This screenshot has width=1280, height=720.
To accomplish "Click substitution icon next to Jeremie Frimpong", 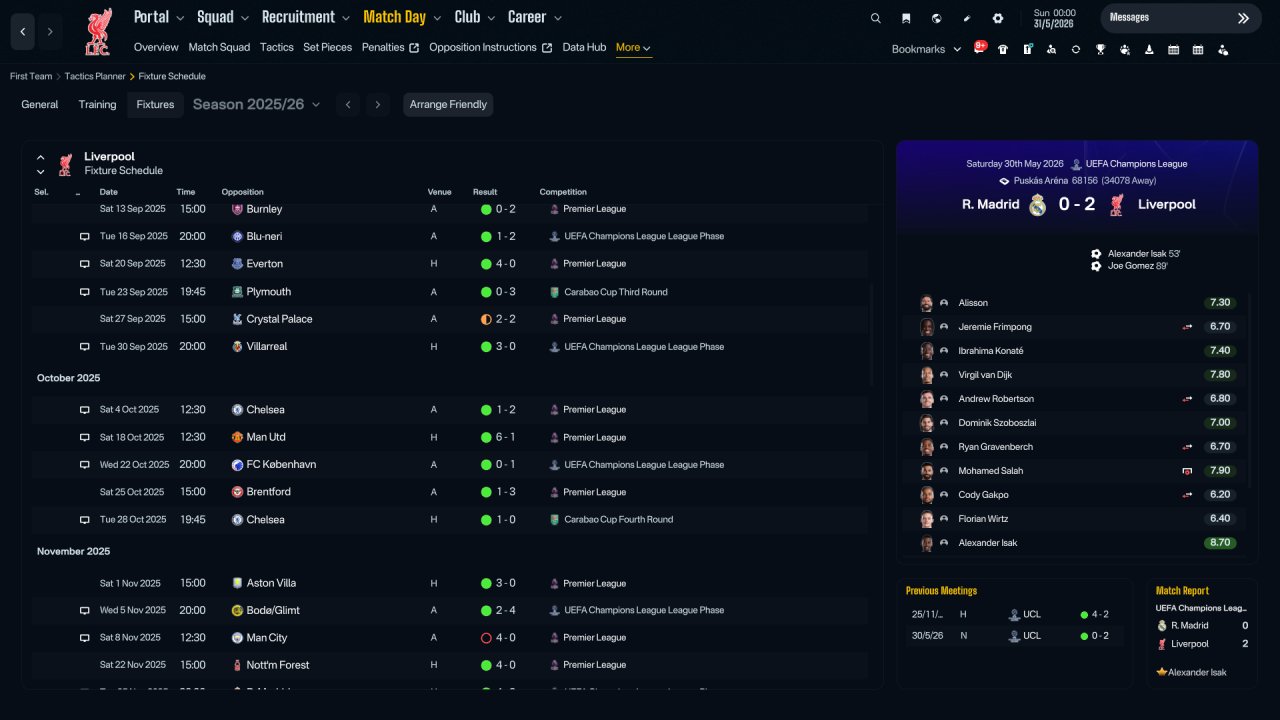I will click(1187, 327).
